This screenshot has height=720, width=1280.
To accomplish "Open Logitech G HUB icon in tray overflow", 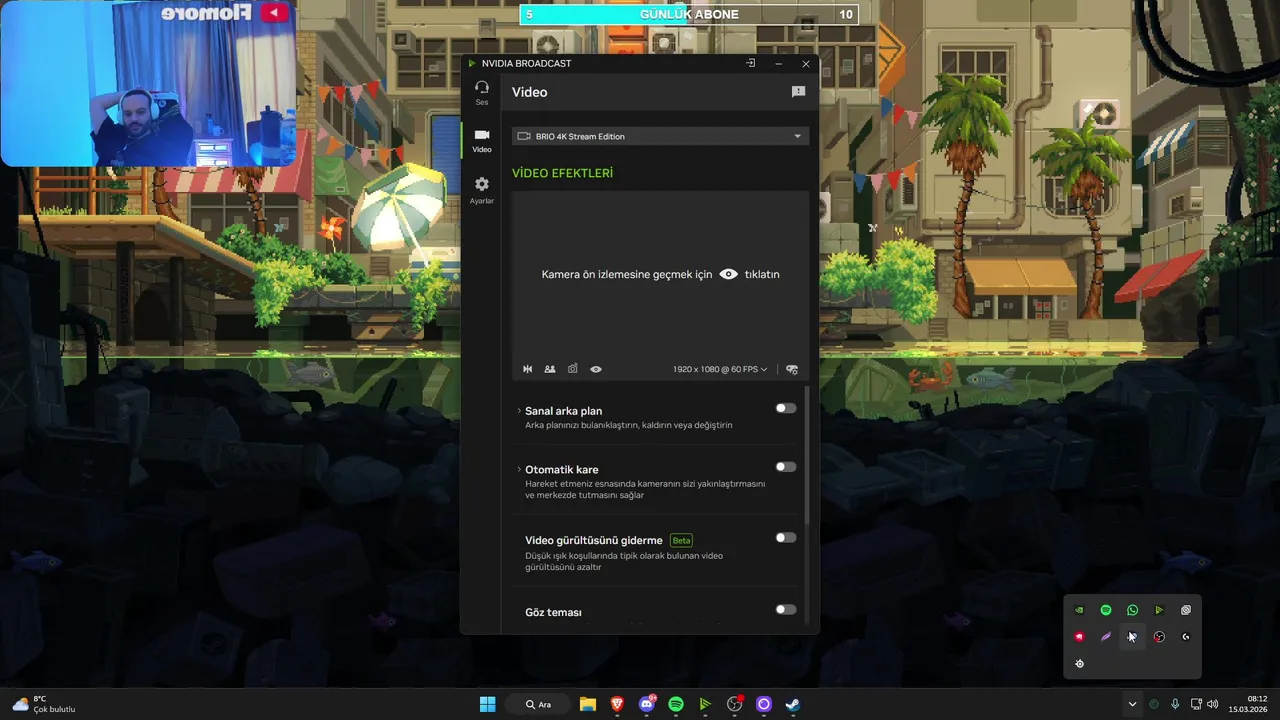I will 1186,637.
